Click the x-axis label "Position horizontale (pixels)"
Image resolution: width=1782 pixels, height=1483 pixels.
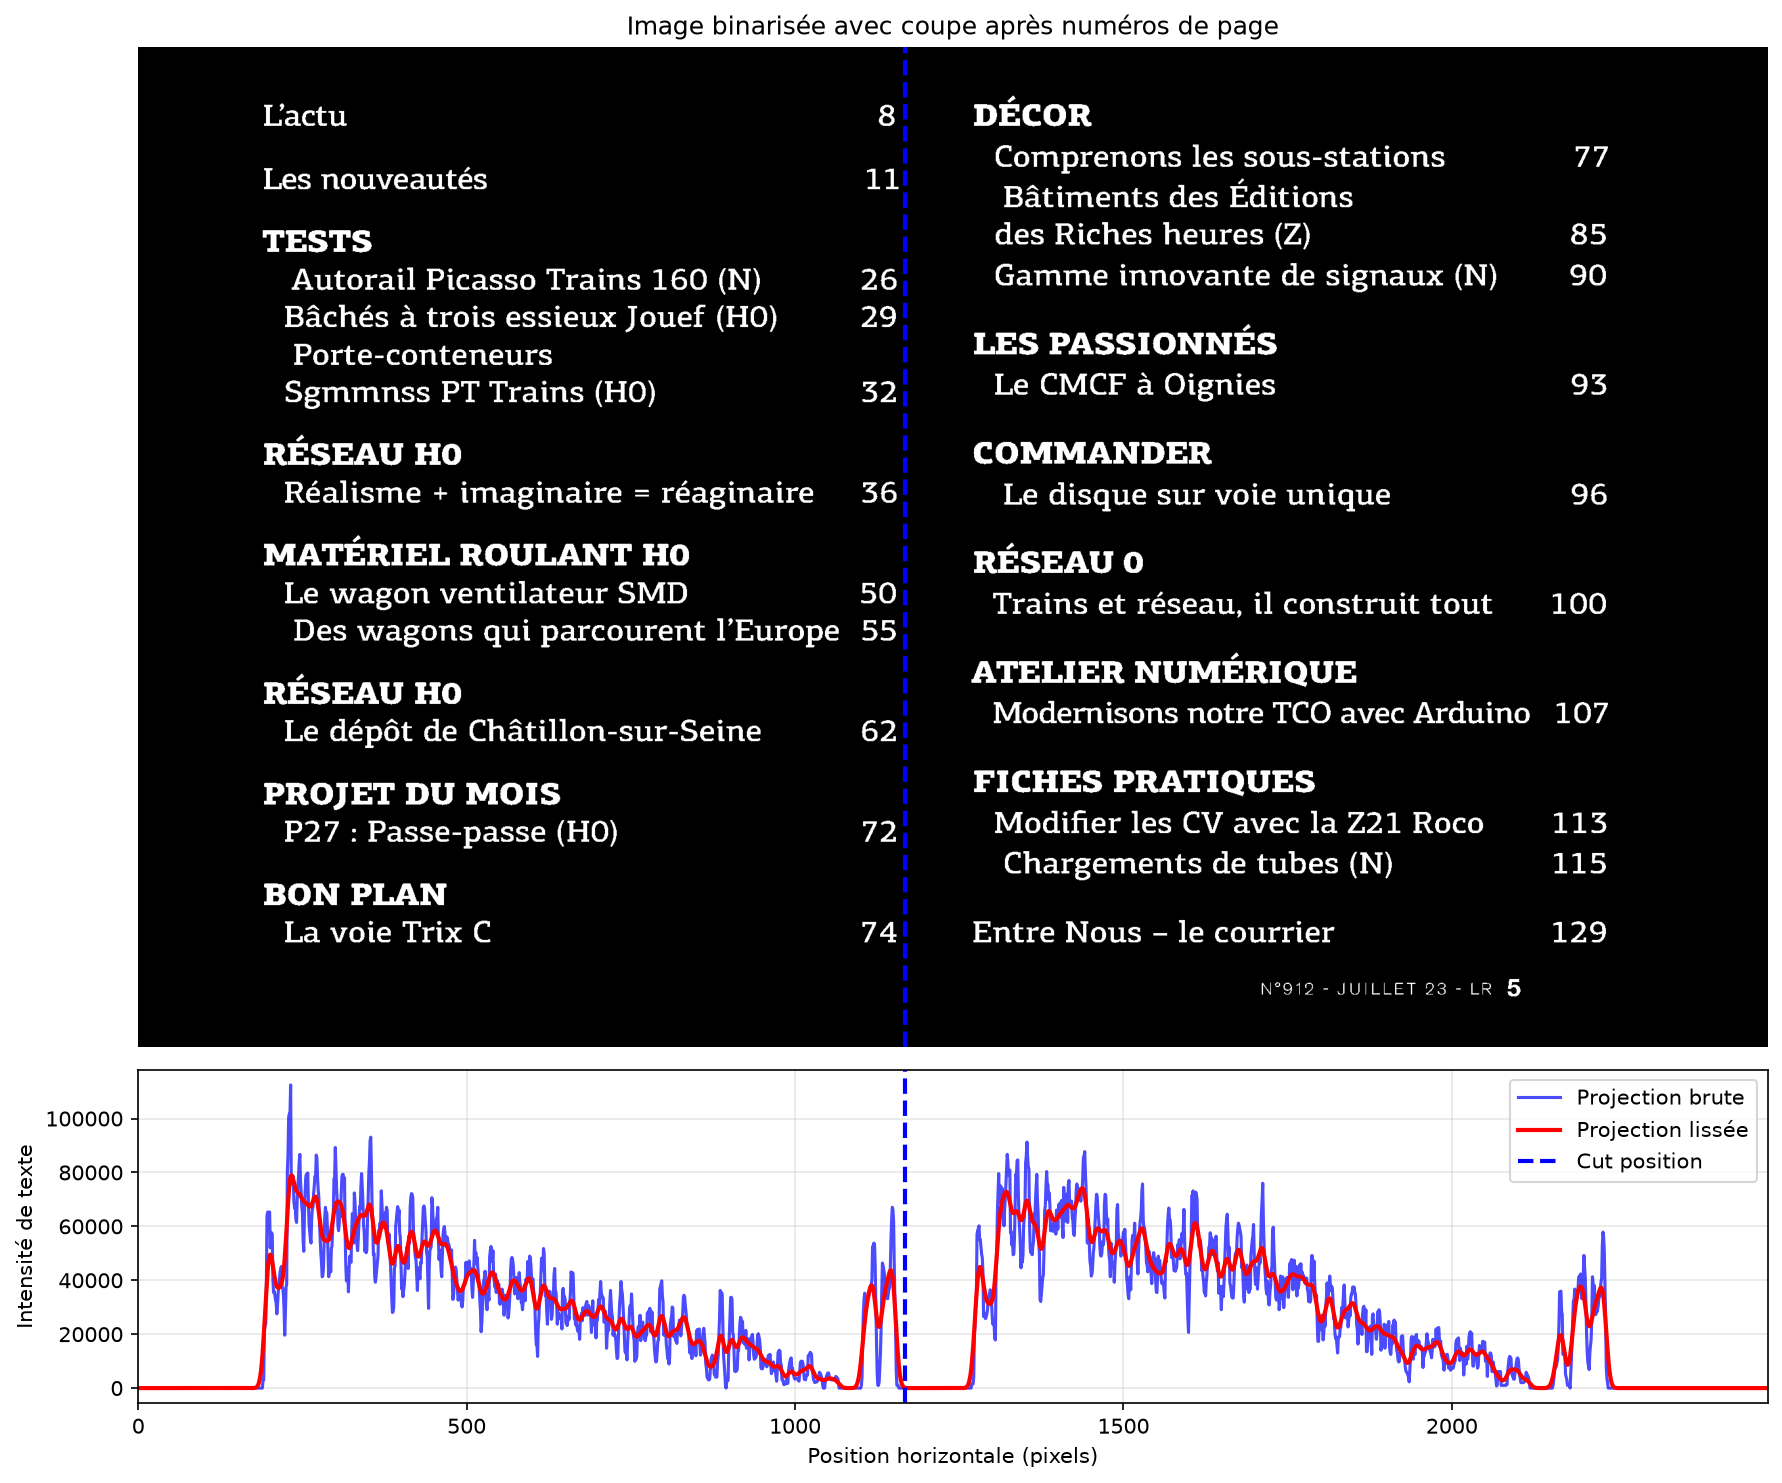pyautogui.click(x=952, y=1455)
